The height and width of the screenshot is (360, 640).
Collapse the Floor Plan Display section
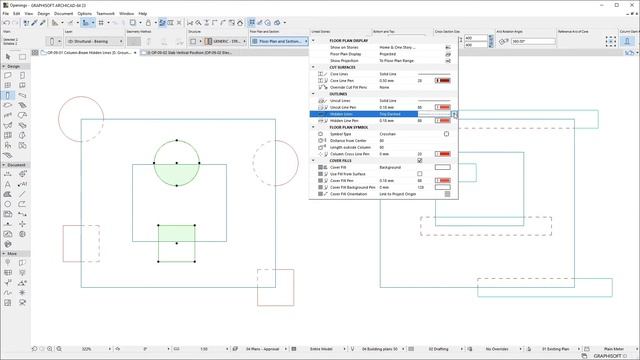(313, 41)
